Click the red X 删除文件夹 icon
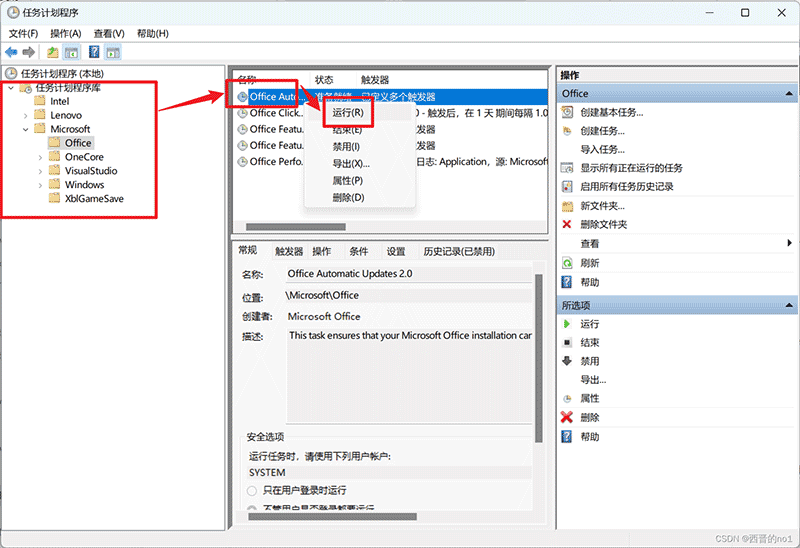This screenshot has height=548, width=800. 568,225
